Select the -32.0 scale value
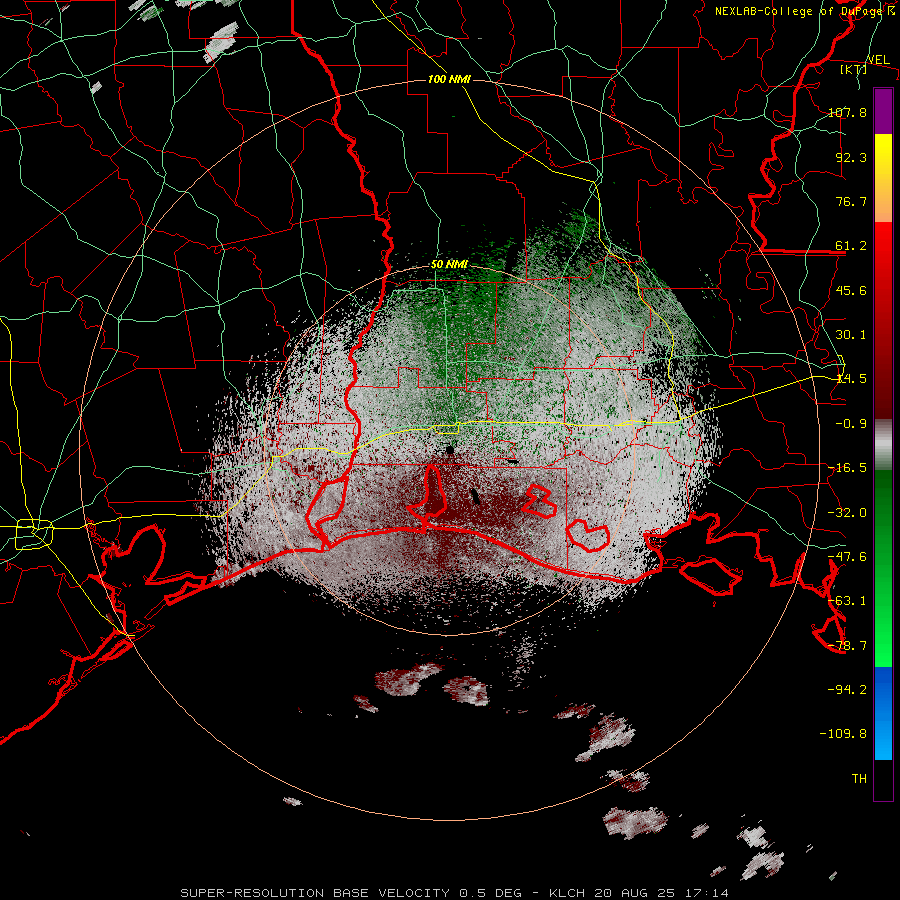 (847, 513)
